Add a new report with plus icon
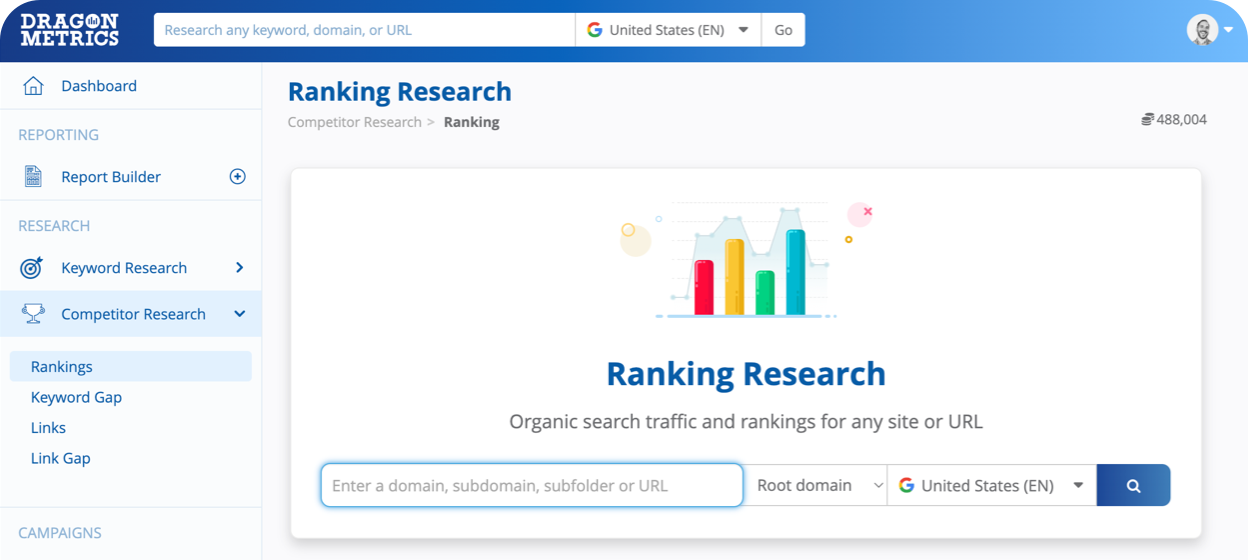Image resolution: width=1248 pixels, height=560 pixels. tap(237, 177)
